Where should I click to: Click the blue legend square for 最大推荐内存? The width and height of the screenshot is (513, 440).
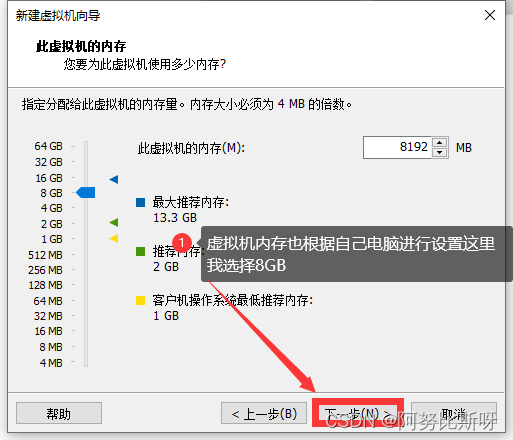140,202
